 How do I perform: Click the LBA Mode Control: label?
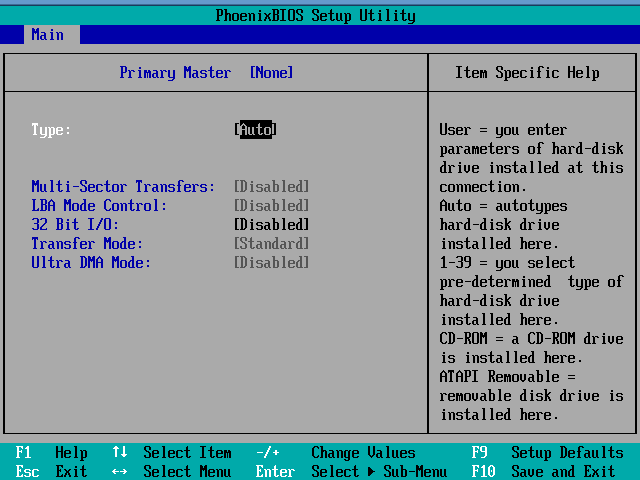coord(99,206)
